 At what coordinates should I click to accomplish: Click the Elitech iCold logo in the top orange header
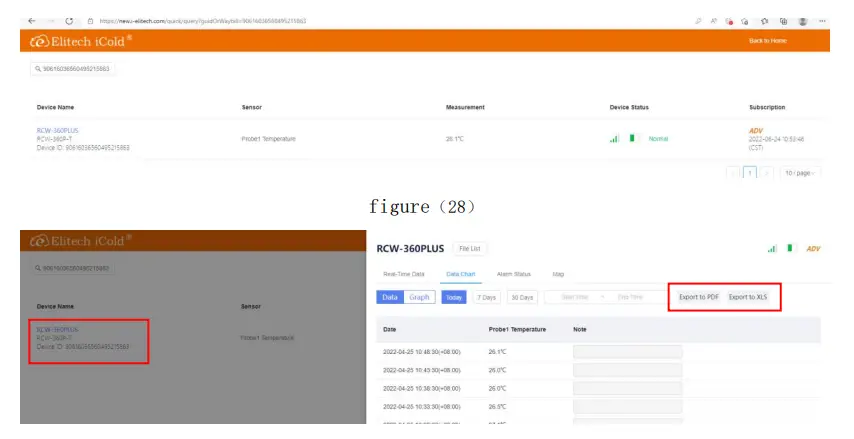tap(81, 41)
